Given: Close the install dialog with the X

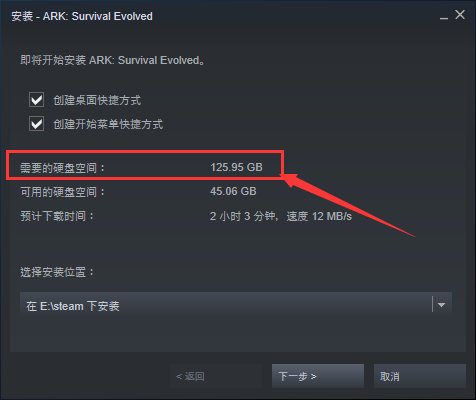Looking at the screenshot, I should 460,15.
